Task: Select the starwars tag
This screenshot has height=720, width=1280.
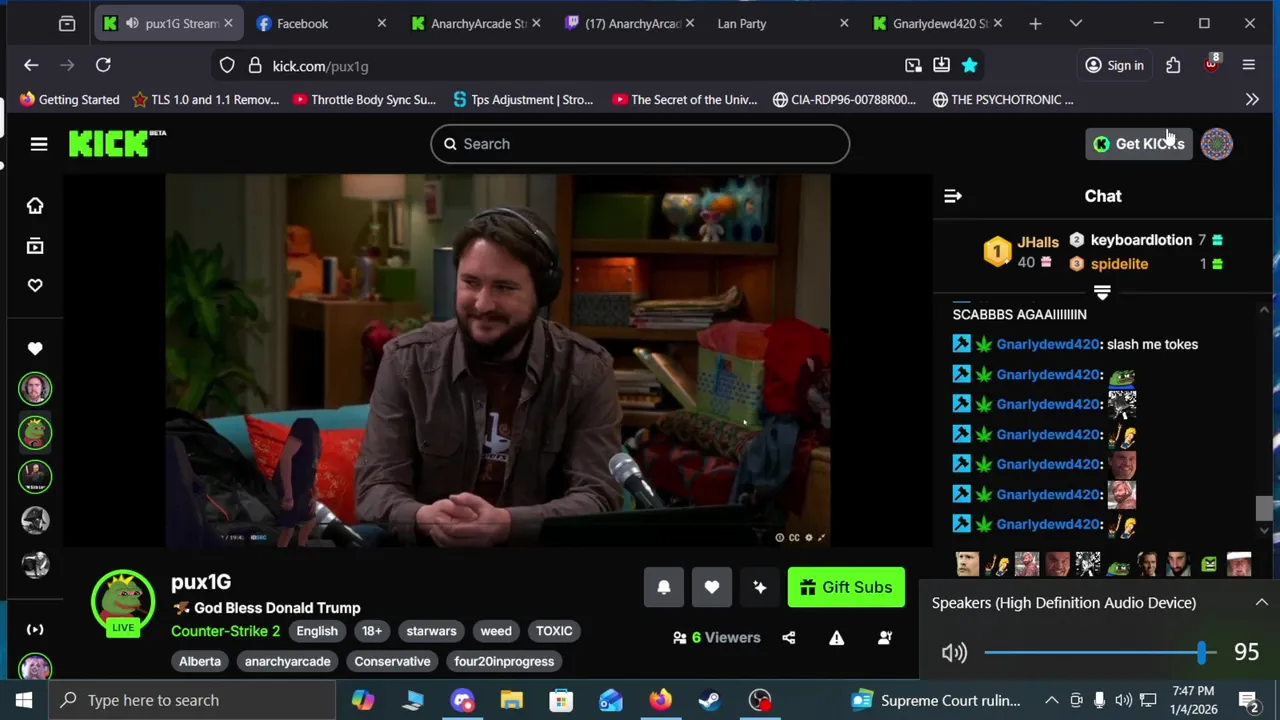Action: pos(431,631)
